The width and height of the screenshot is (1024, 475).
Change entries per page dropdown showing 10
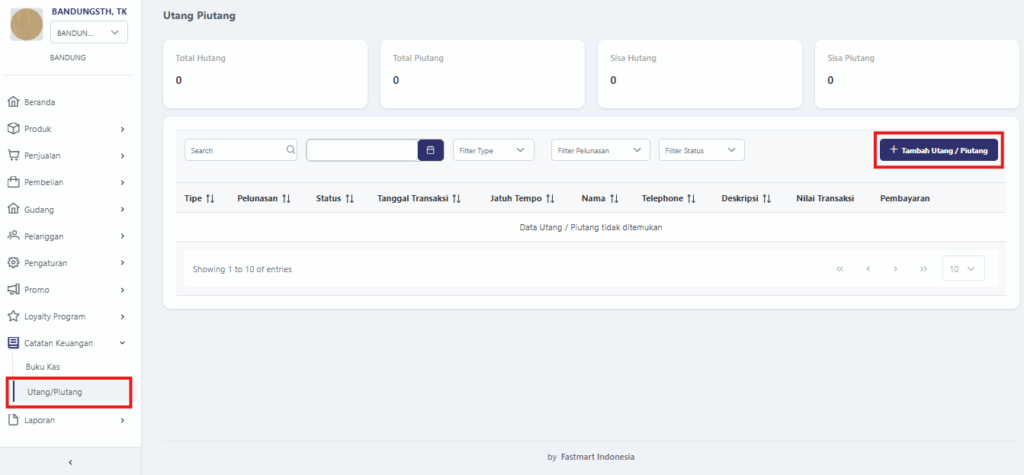click(963, 269)
